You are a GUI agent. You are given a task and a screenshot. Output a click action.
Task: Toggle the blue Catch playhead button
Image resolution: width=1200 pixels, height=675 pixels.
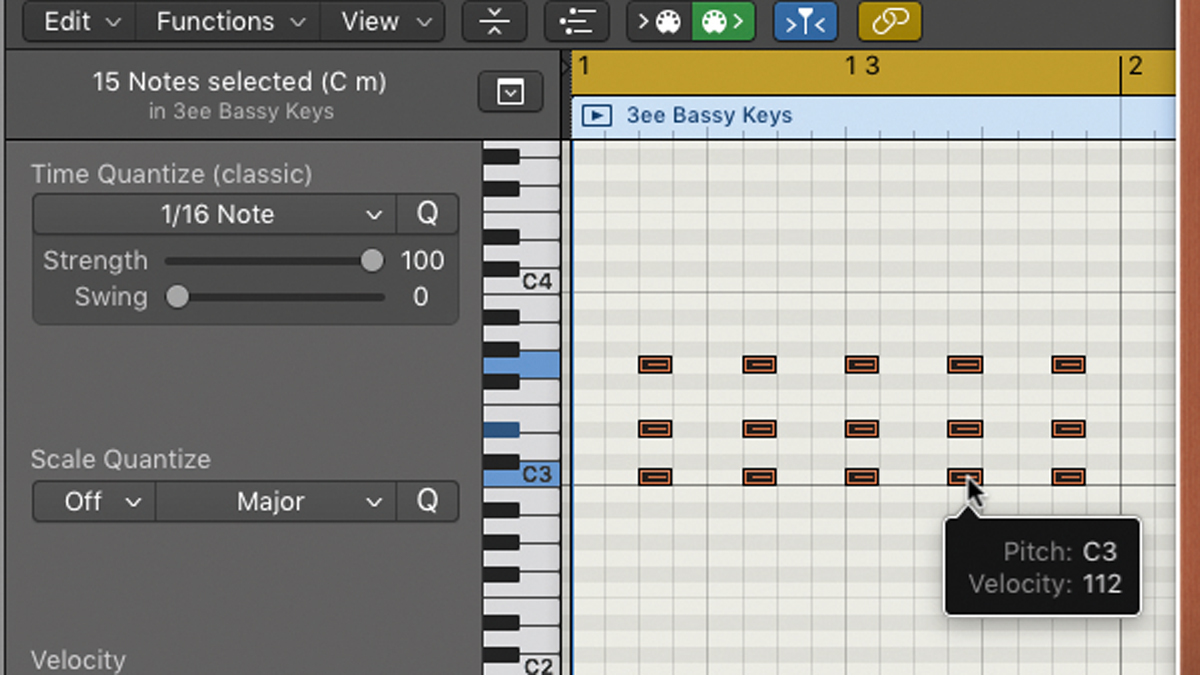point(805,21)
